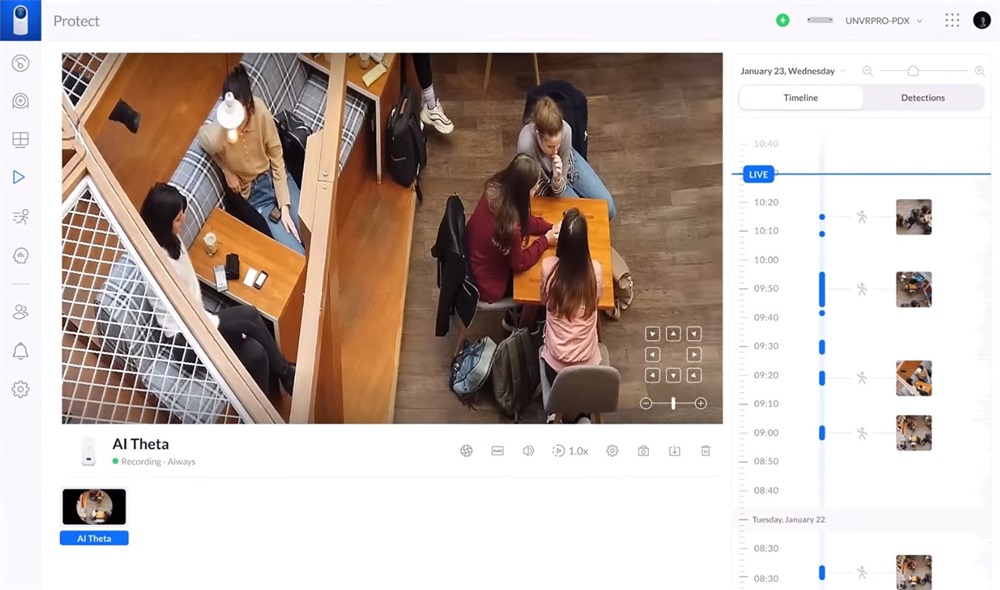This screenshot has height=590, width=1000.
Task: Toggle the video quality mode icon
Action: [x=497, y=451]
